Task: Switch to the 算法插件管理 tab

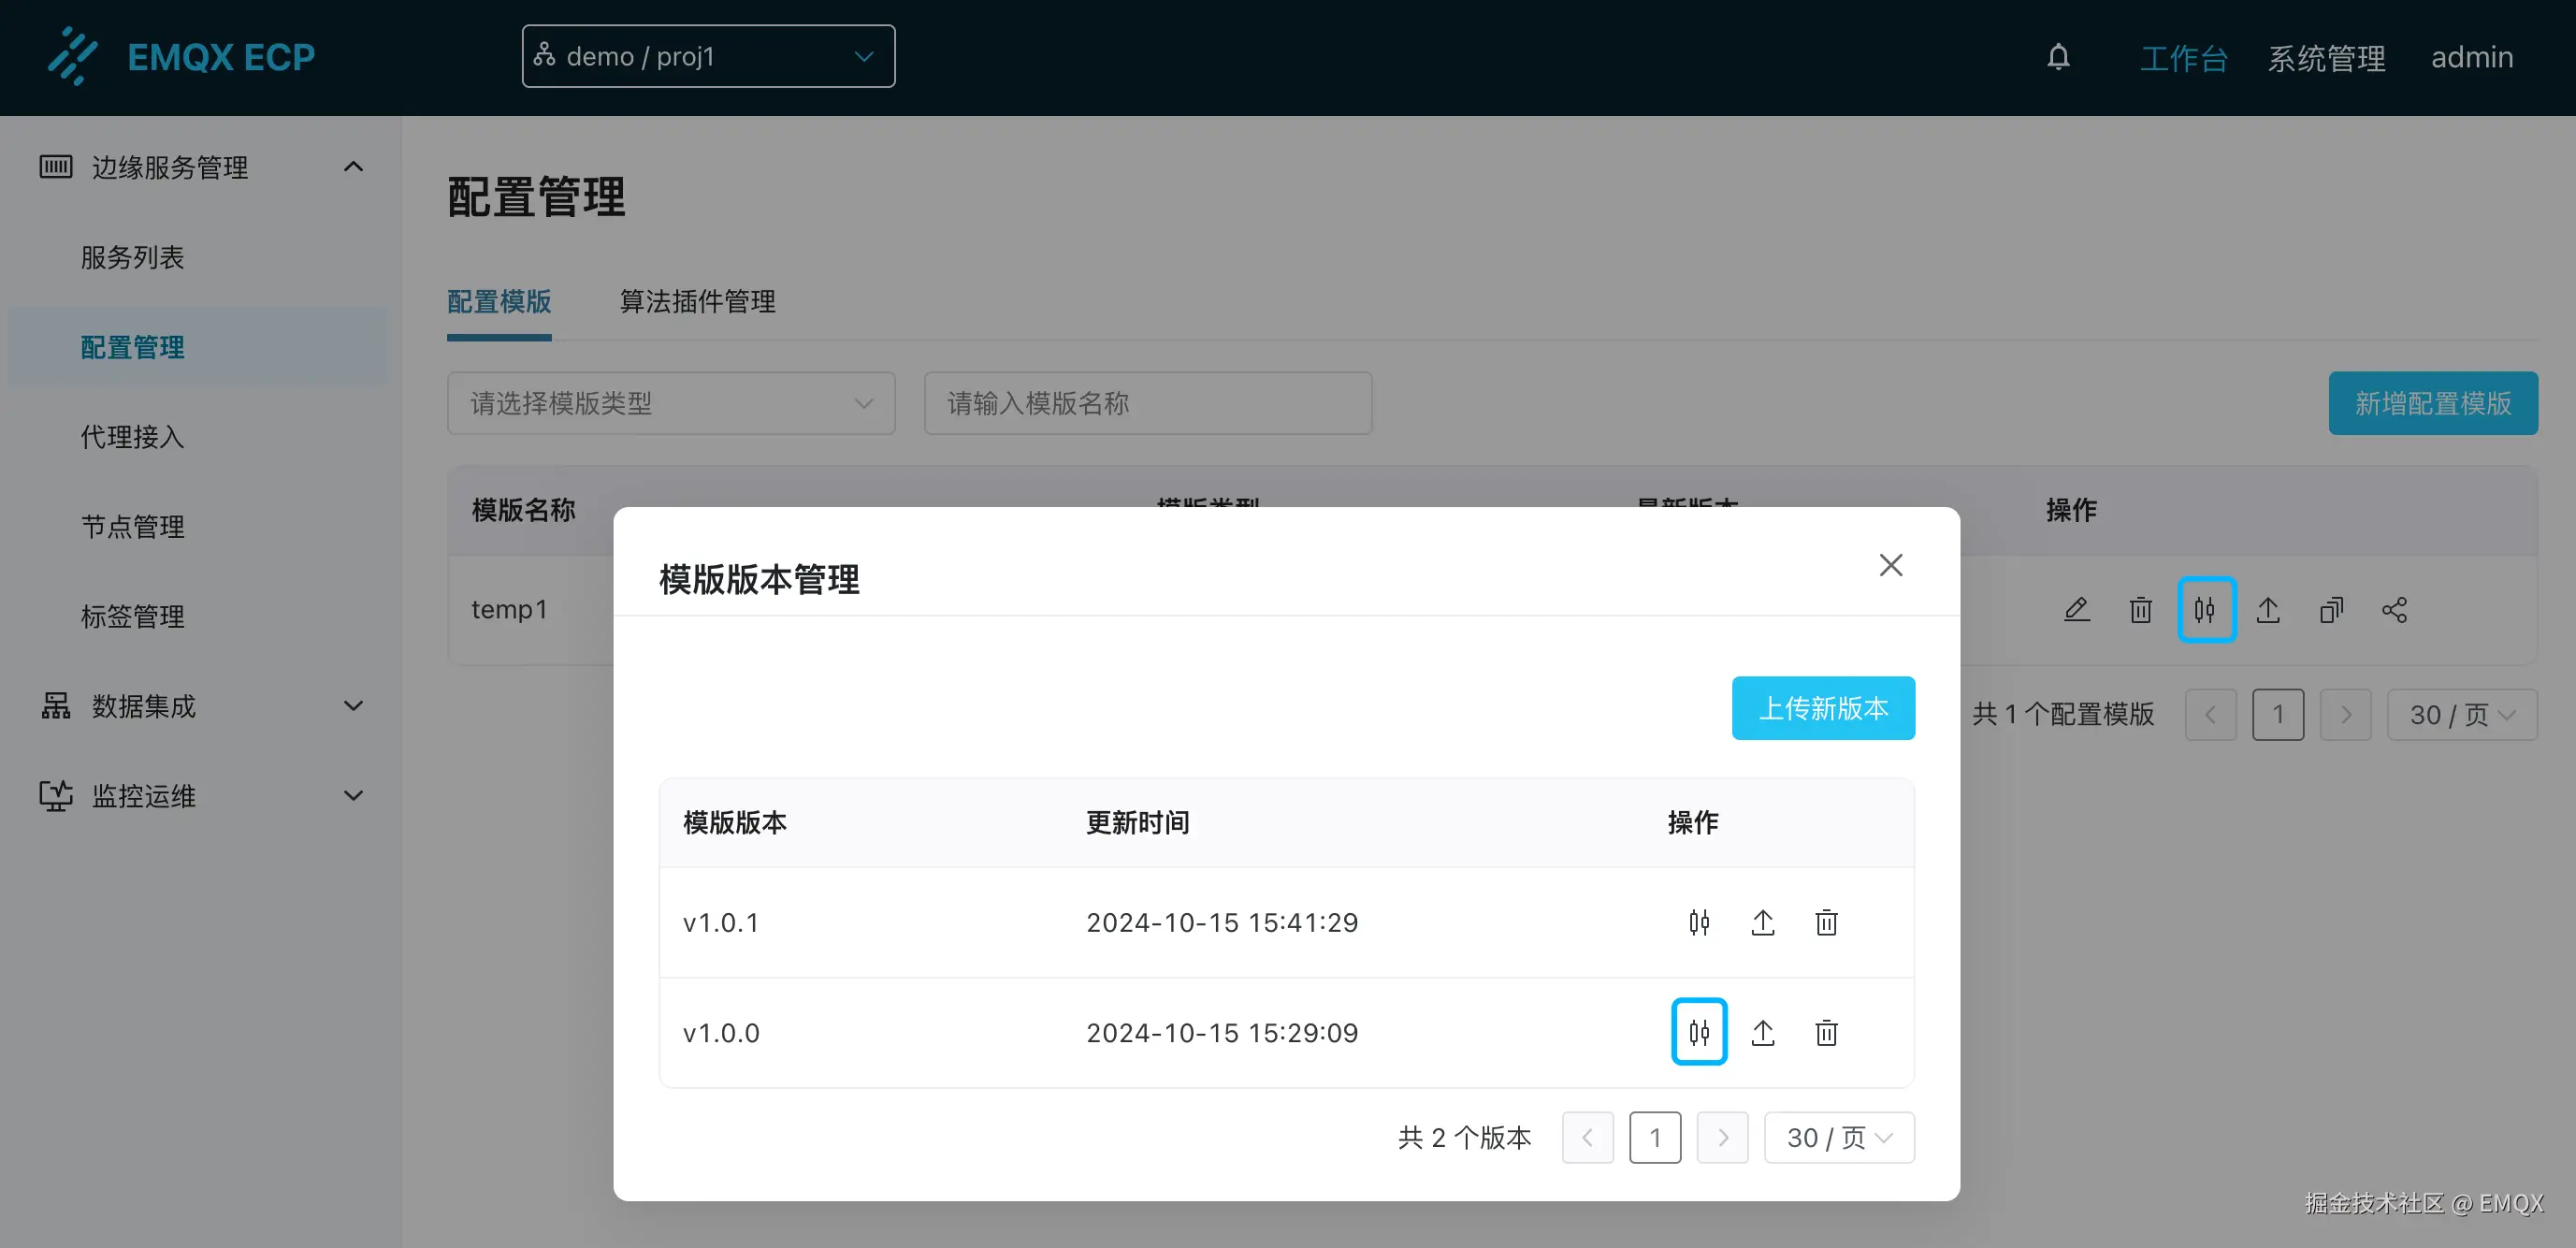Action: tap(697, 302)
